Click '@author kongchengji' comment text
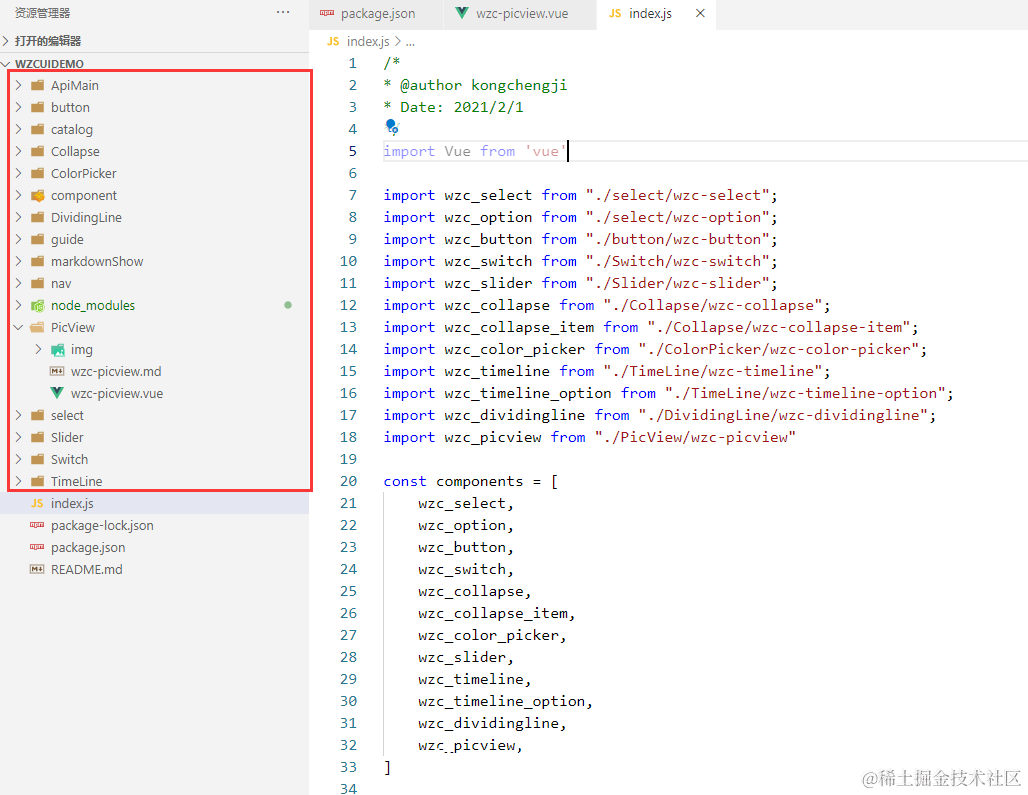The image size is (1028, 795). pos(483,85)
